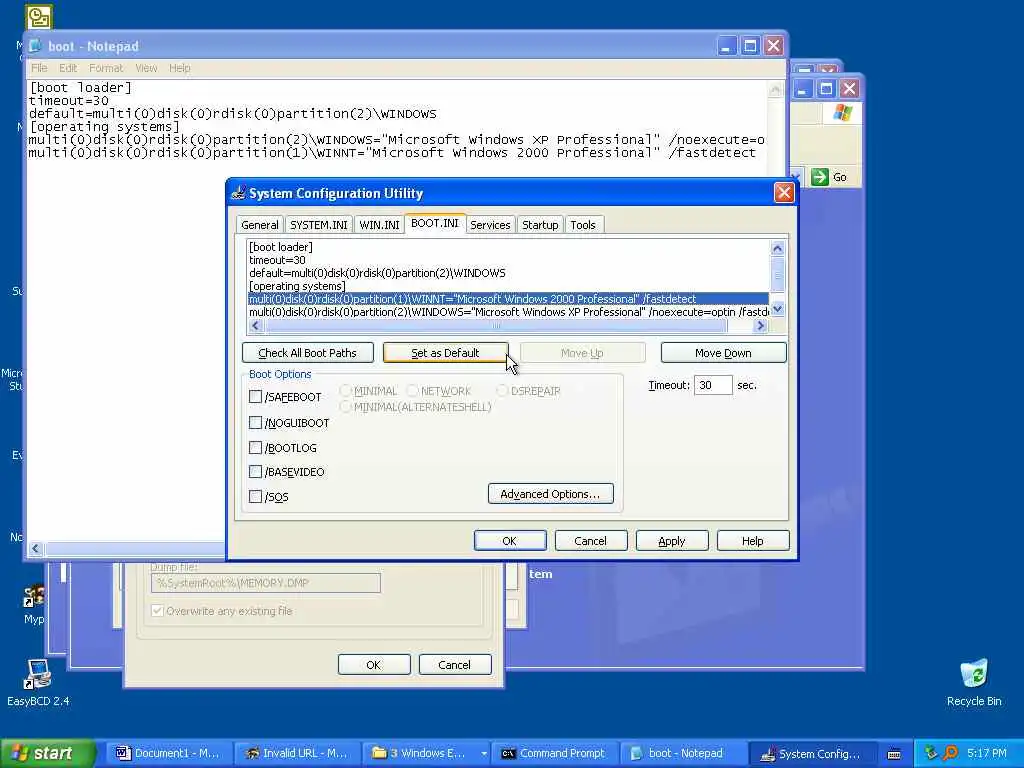Select the BOOT.INI tab

click(x=434, y=223)
